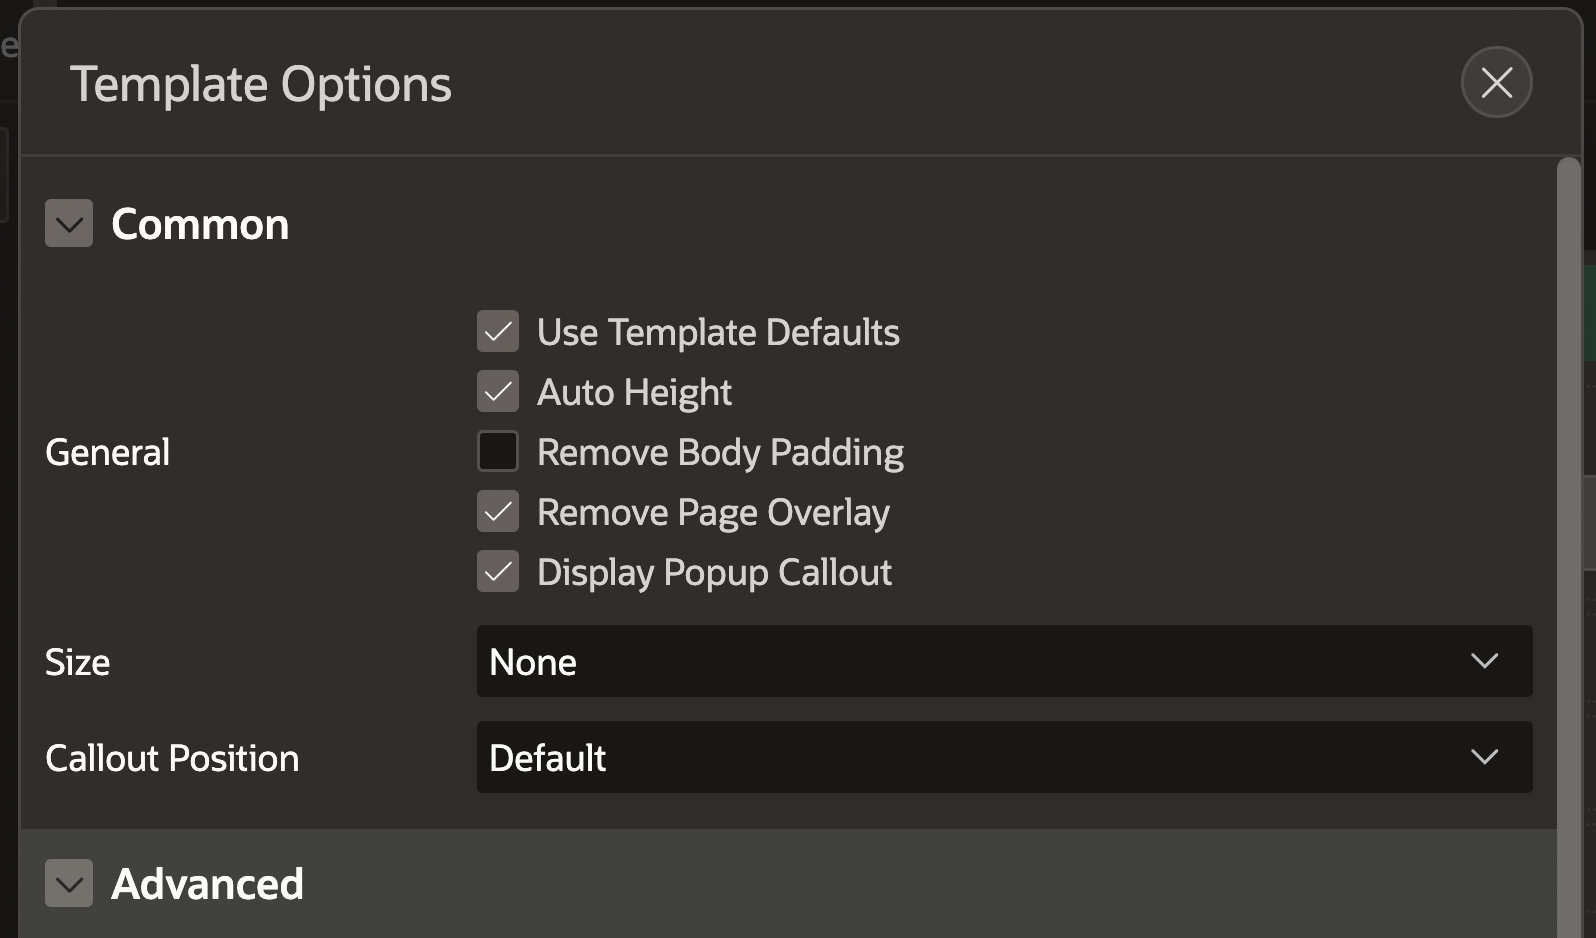This screenshot has width=1596, height=938.
Task: Open the Size dropdown showing None
Action: pos(1003,661)
